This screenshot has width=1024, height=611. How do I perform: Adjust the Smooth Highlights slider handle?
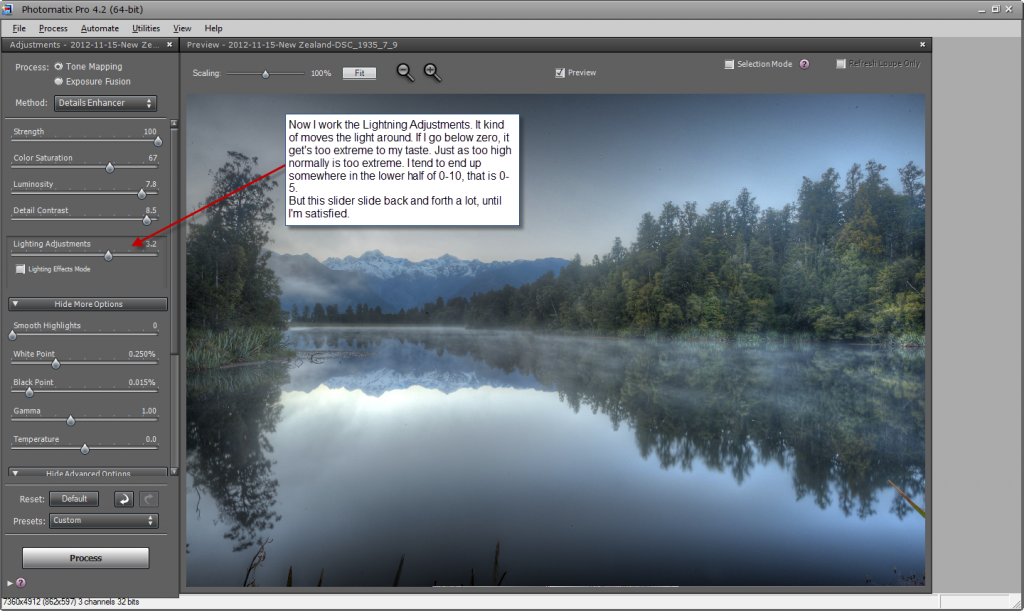point(12,336)
